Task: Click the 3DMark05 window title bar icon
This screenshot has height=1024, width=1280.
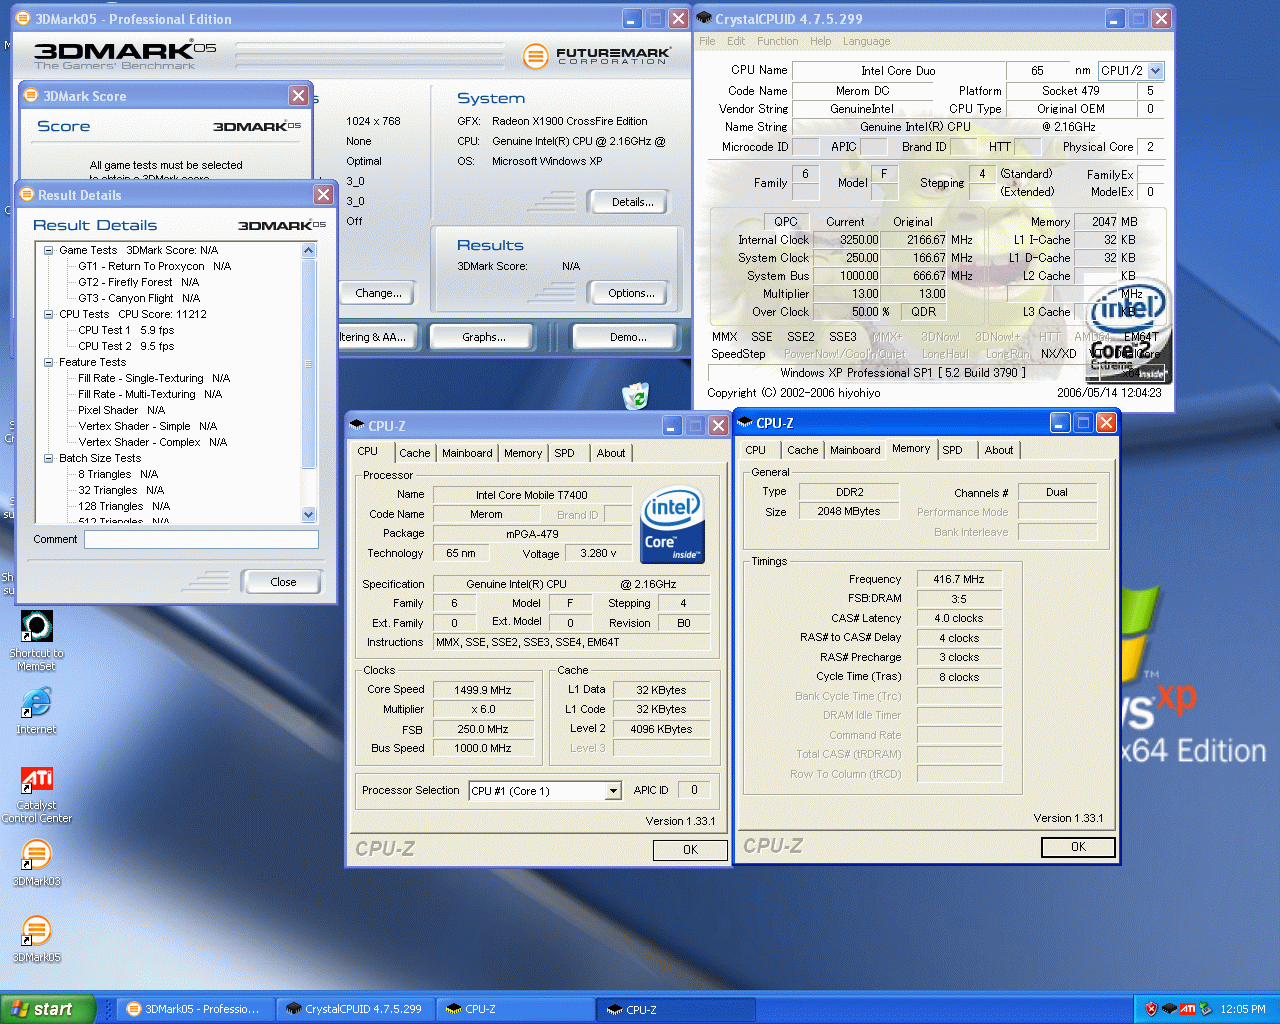Action: (x=23, y=18)
